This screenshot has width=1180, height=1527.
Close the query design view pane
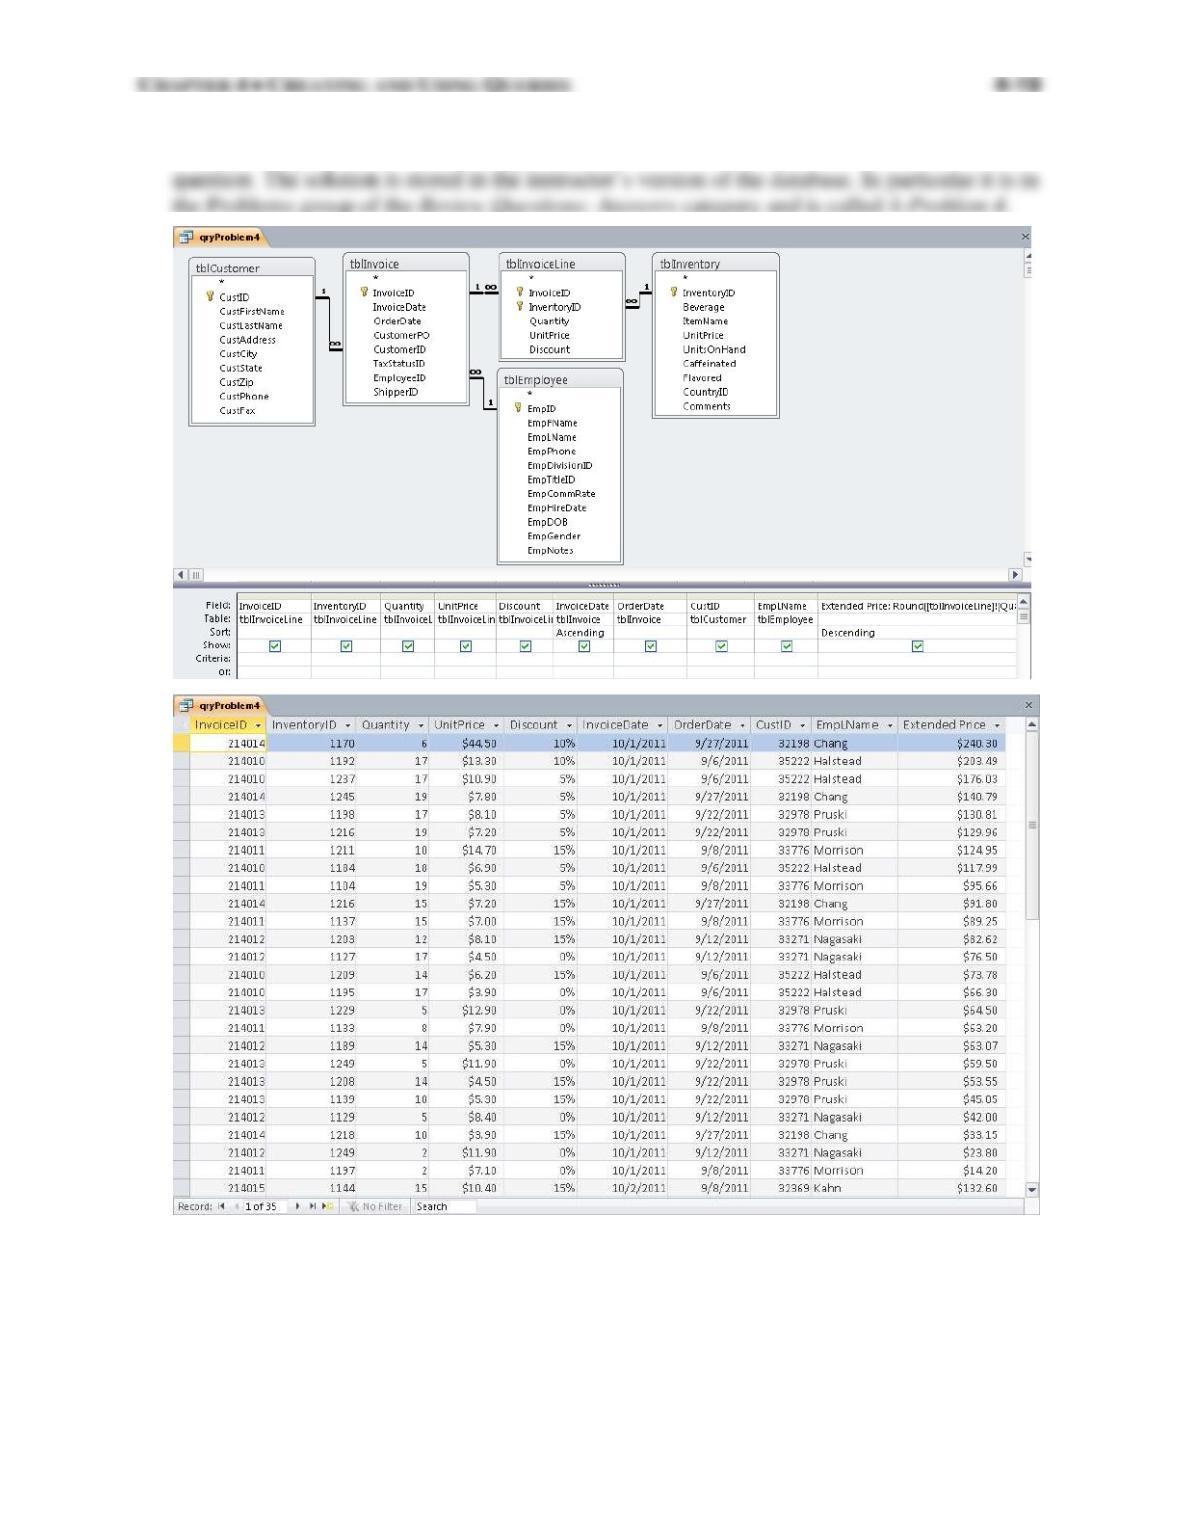pos(1025,237)
